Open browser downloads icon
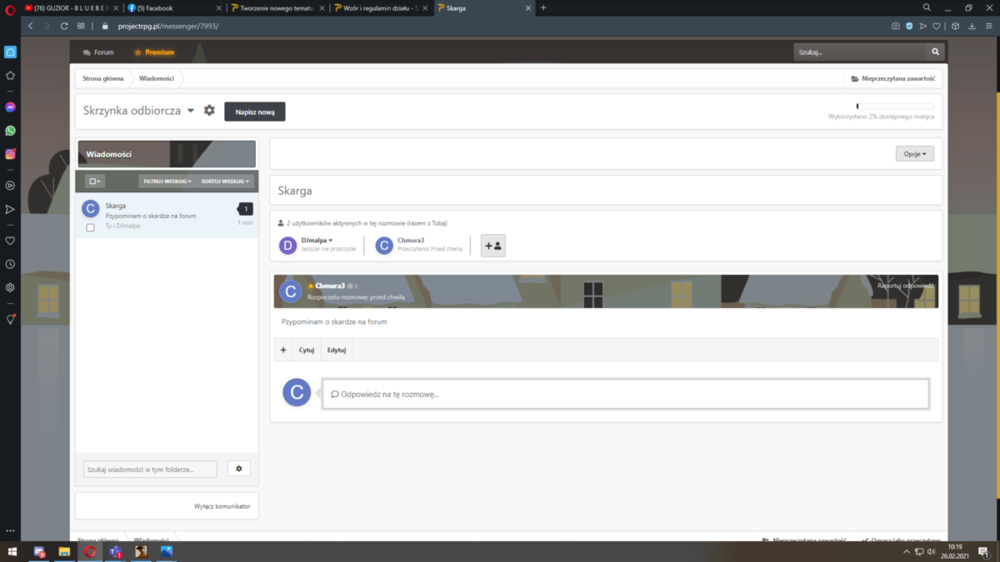 (x=972, y=26)
